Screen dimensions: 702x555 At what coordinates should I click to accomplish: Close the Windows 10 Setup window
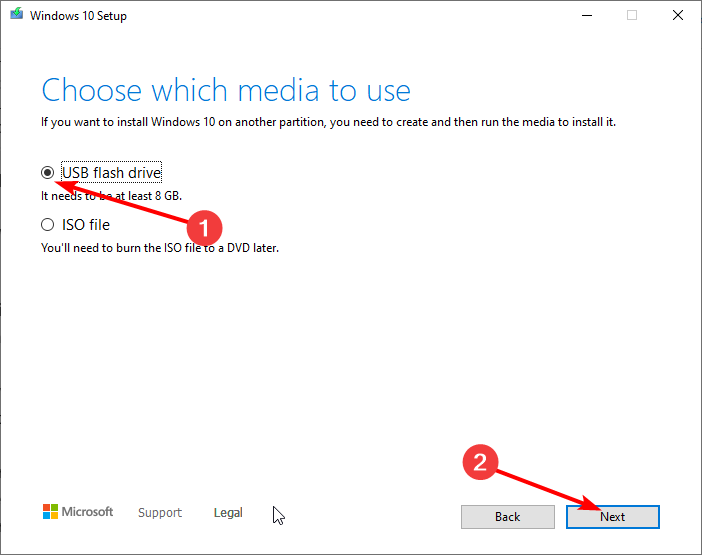[x=678, y=16]
